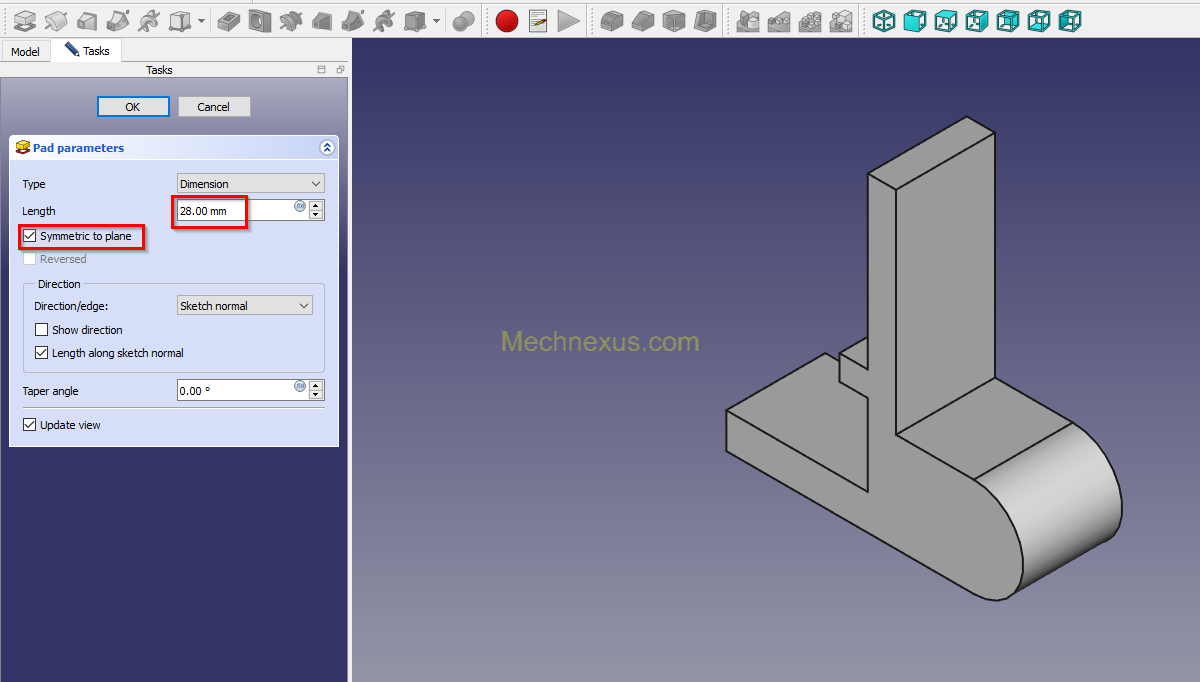This screenshot has width=1200, height=682.
Task: Open the Macros dialog icon
Action: point(538,20)
